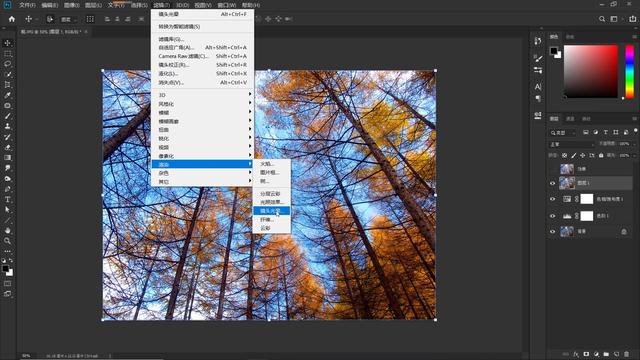The width and height of the screenshot is (640, 360).
Task: Select the Lasso tool in the toolbar
Action: click(x=7, y=64)
